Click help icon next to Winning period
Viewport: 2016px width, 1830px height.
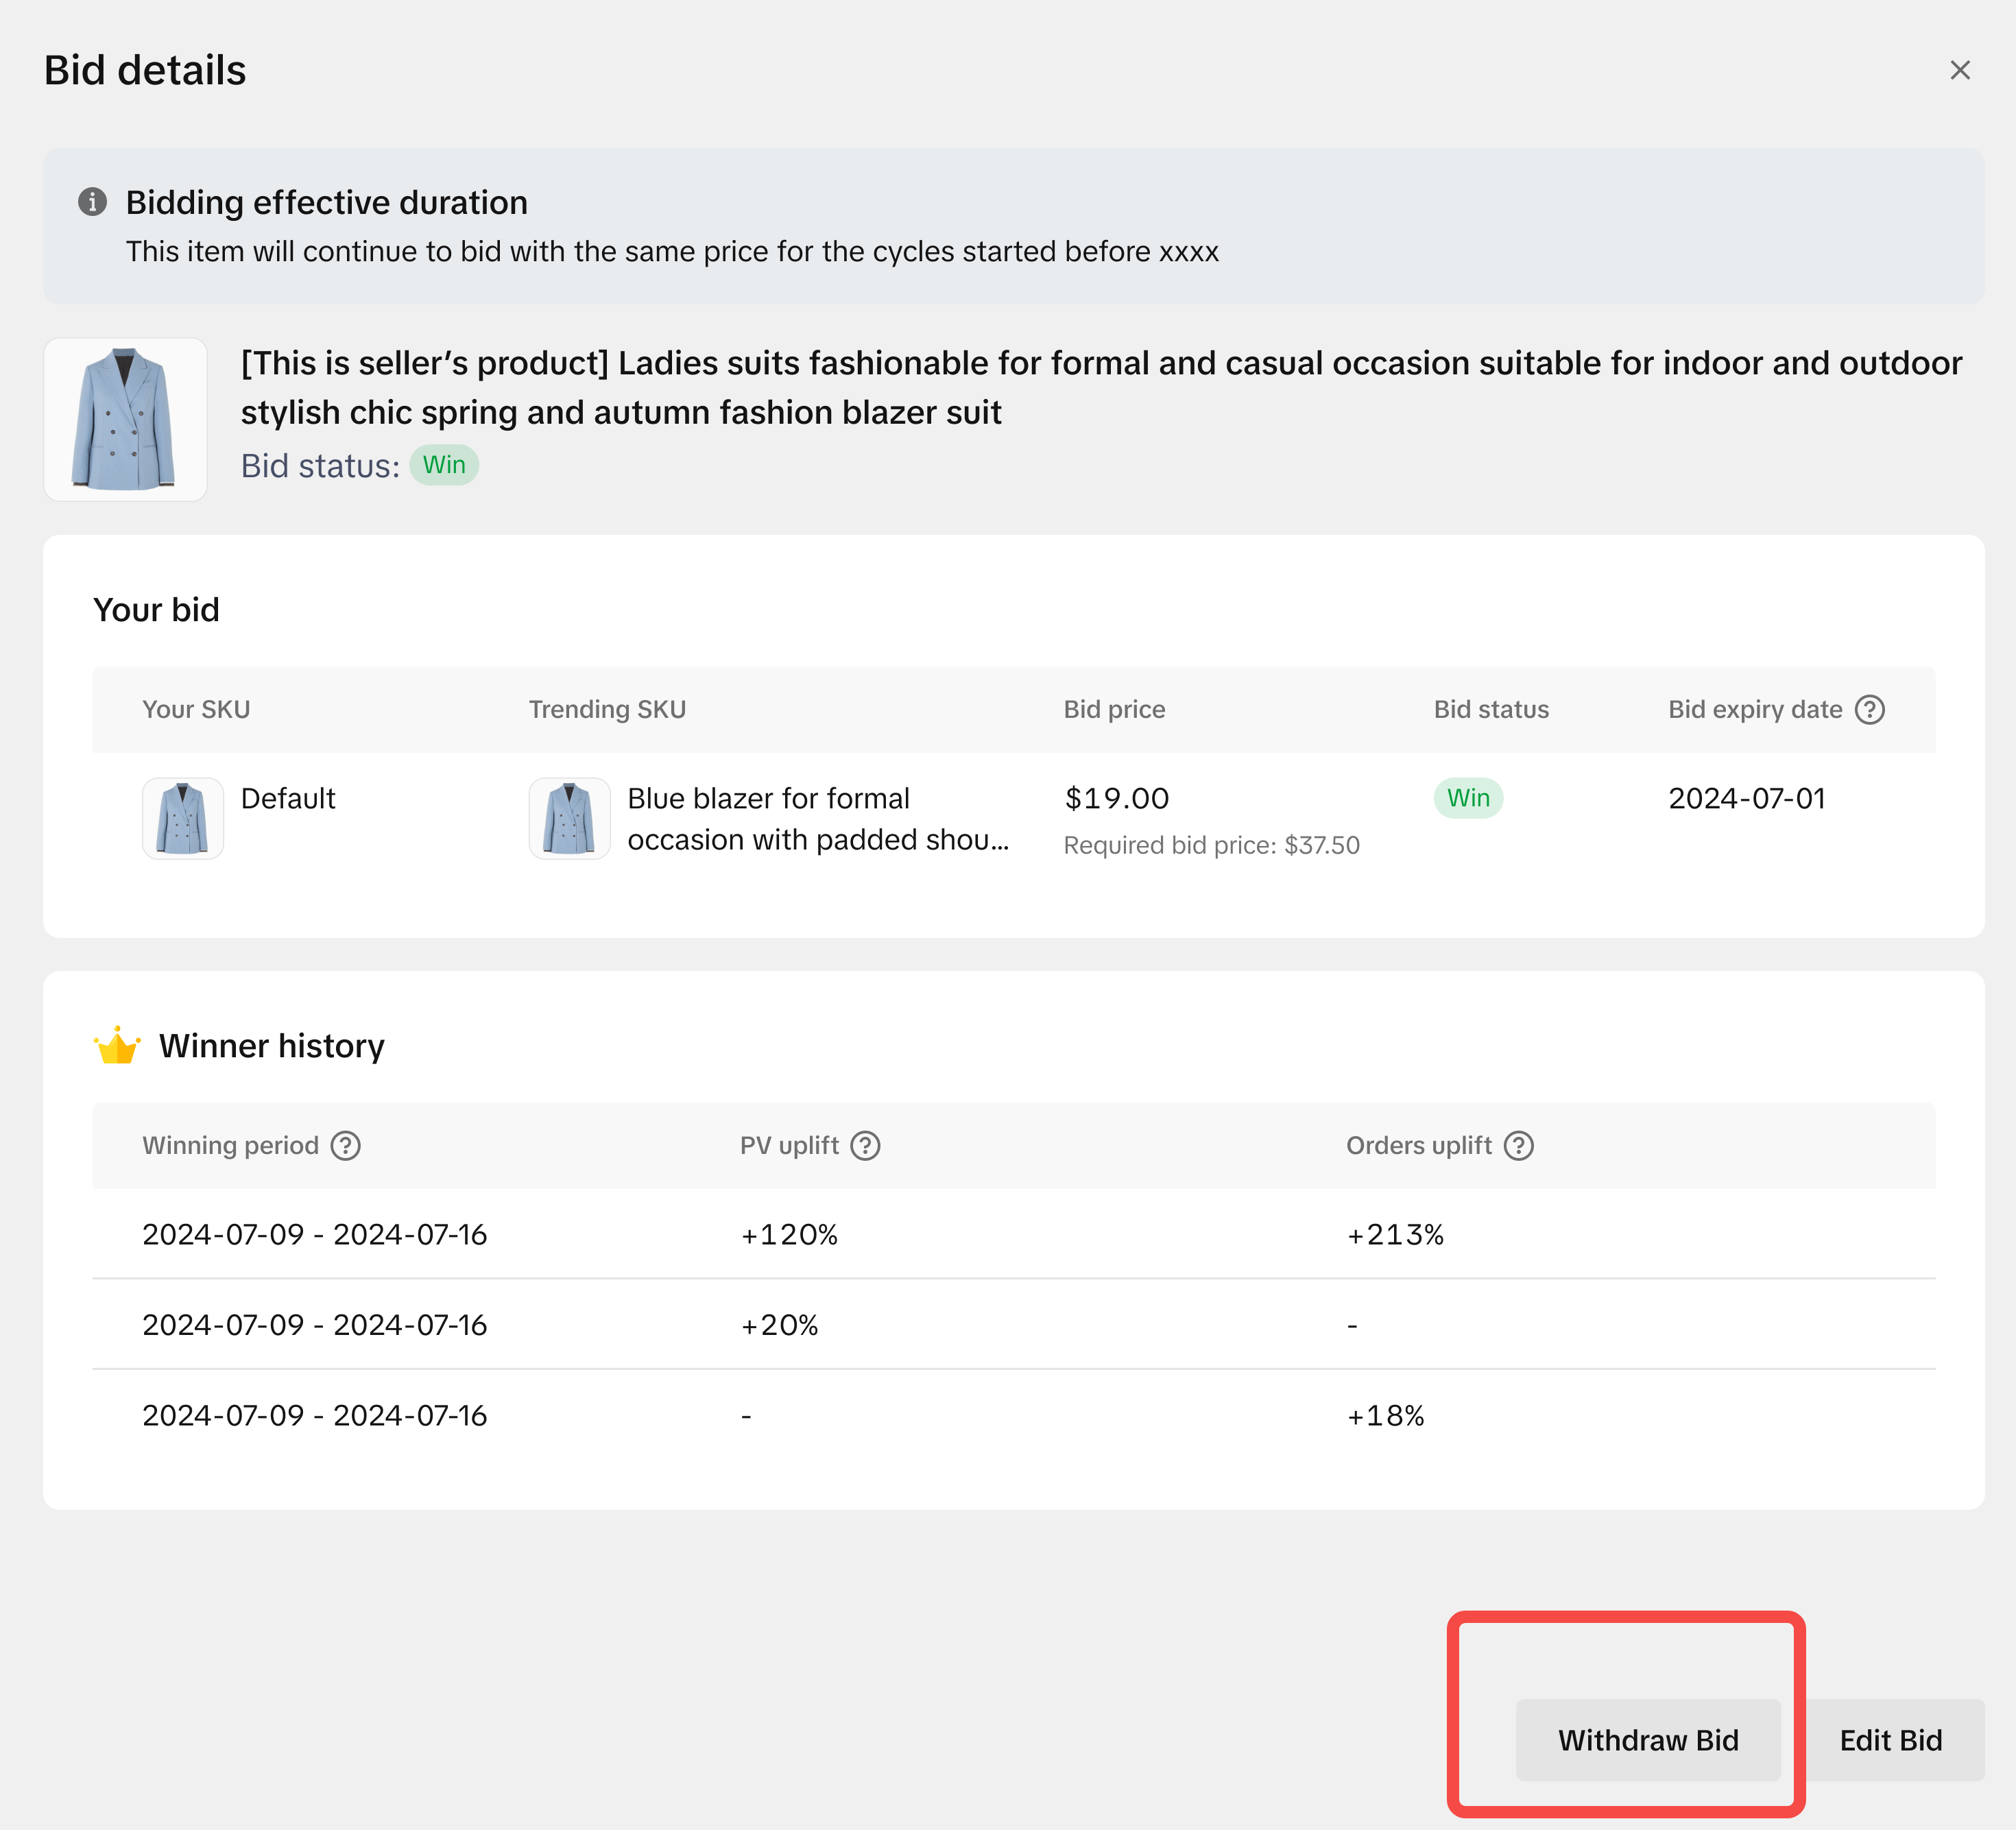346,1145
